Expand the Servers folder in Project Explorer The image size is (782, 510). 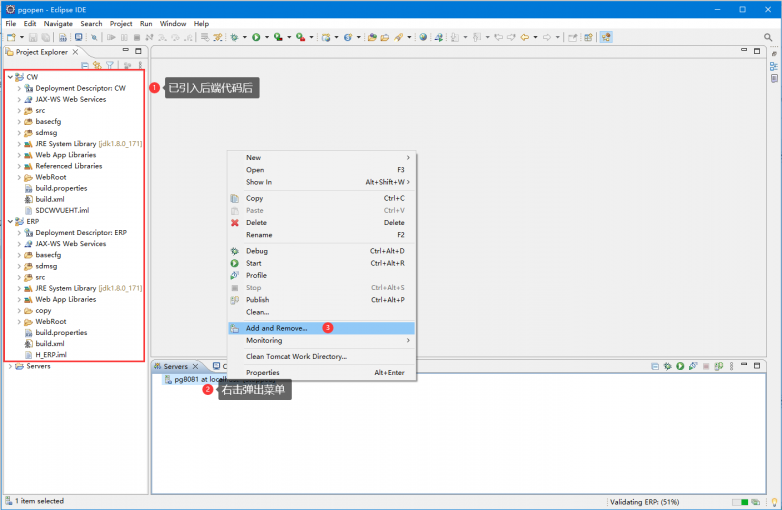(x=10, y=366)
